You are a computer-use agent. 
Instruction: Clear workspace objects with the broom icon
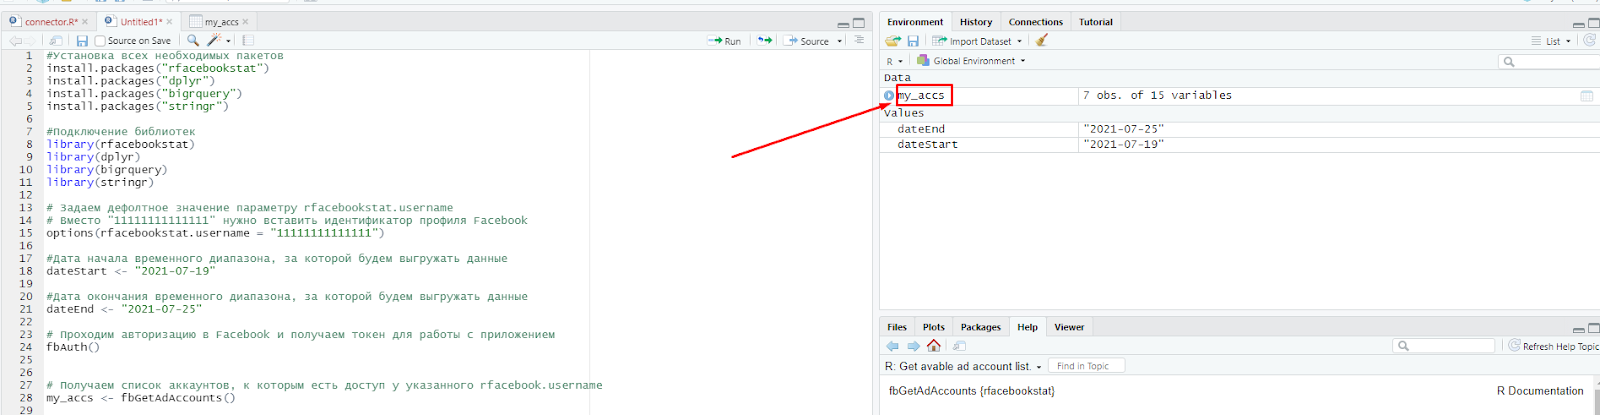pos(1042,41)
